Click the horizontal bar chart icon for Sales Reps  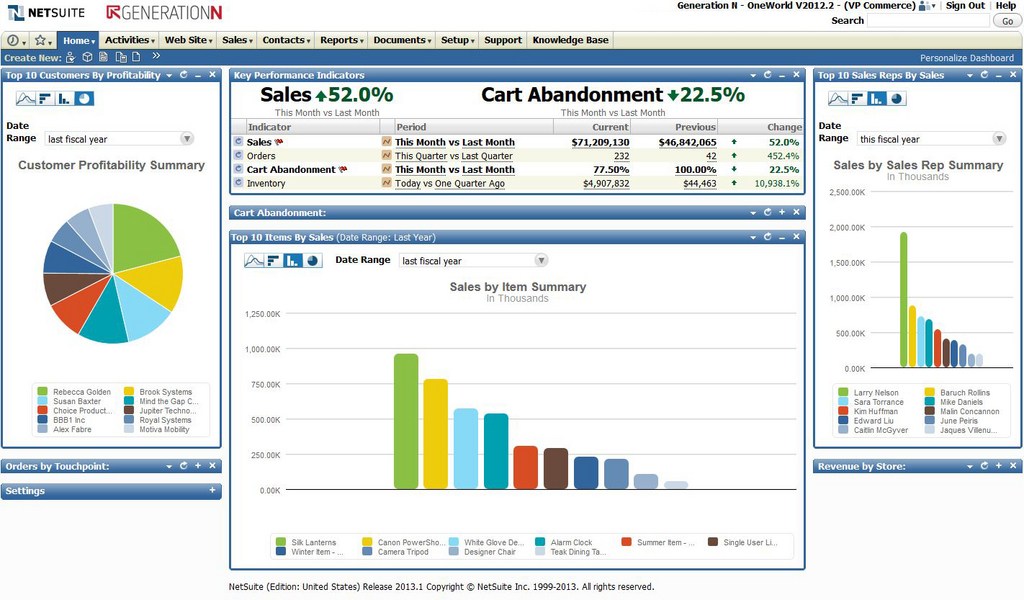[x=857, y=98]
